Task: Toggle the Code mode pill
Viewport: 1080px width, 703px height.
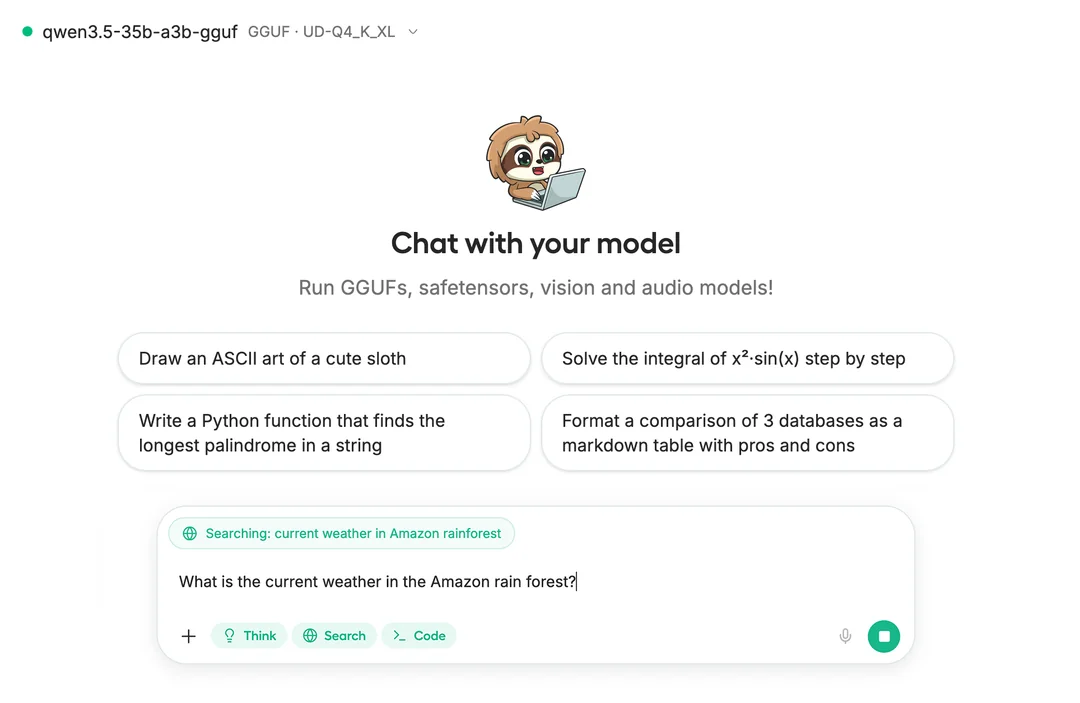Action: click(x=418, y=636)
